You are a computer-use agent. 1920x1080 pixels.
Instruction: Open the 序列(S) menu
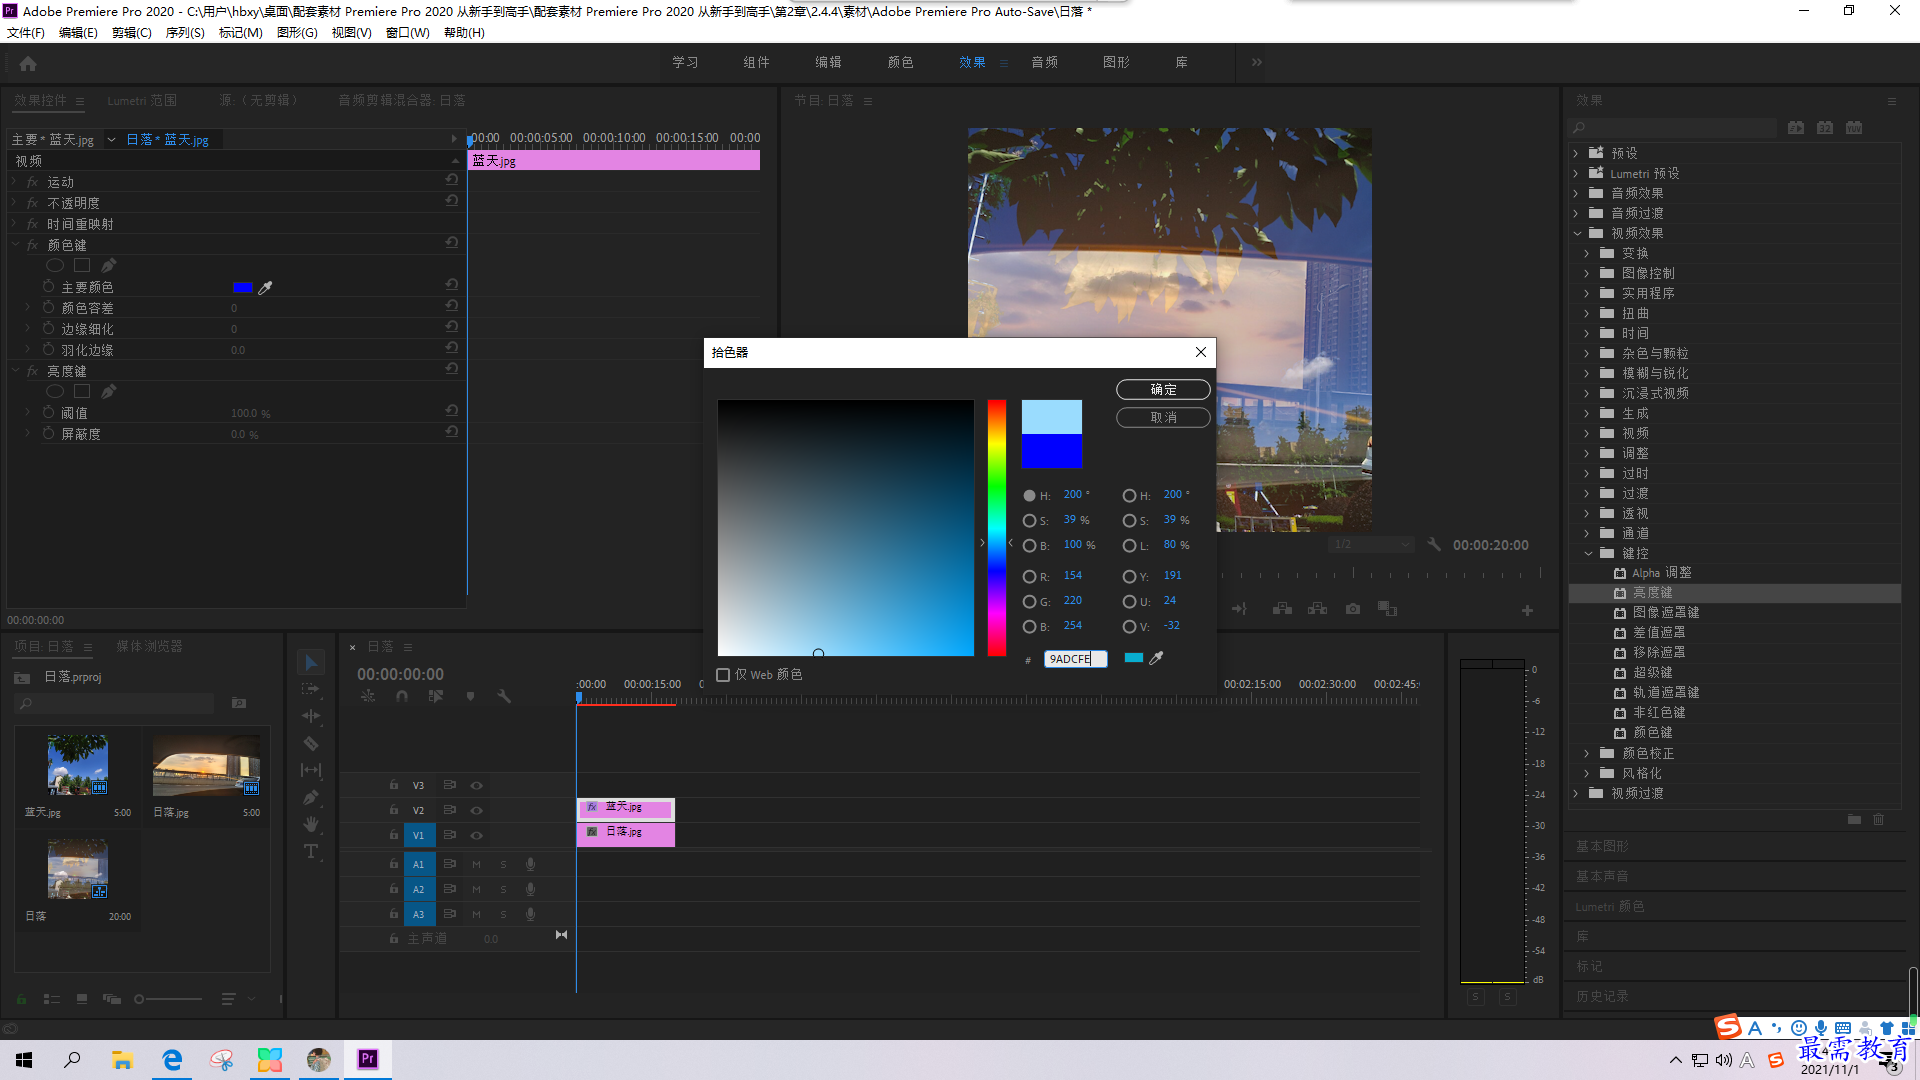coord(184,33)
